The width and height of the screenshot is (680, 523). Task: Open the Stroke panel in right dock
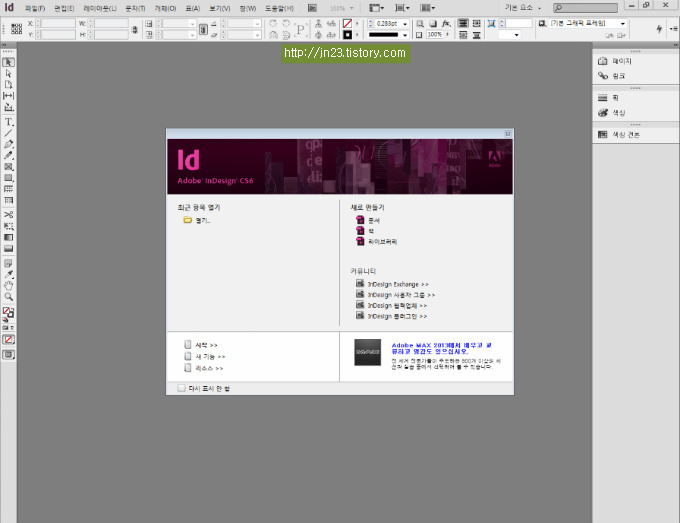[608, 98]
